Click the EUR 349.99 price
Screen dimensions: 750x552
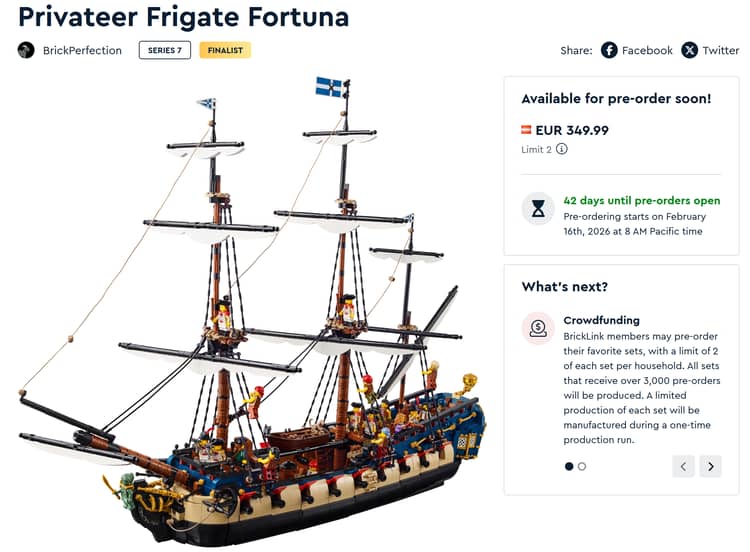pyautogui.click(x=572, y=130)
